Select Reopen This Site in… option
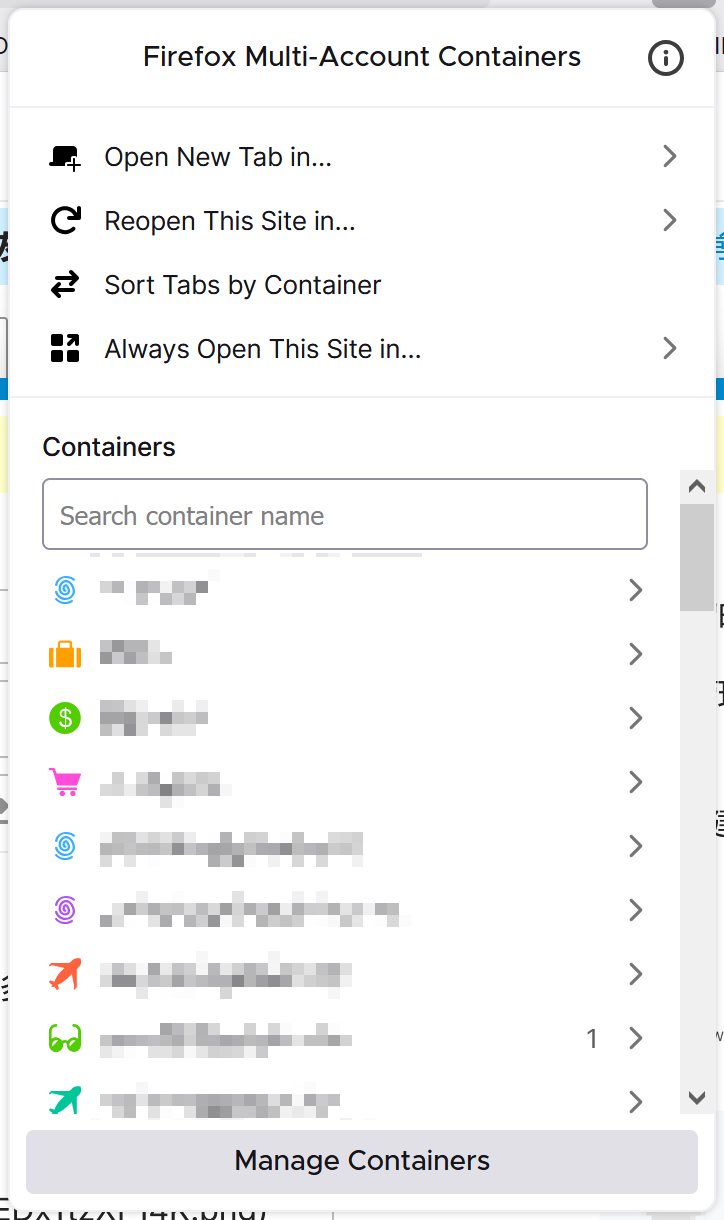This screenshot has height=1220, width=724. 363,221
